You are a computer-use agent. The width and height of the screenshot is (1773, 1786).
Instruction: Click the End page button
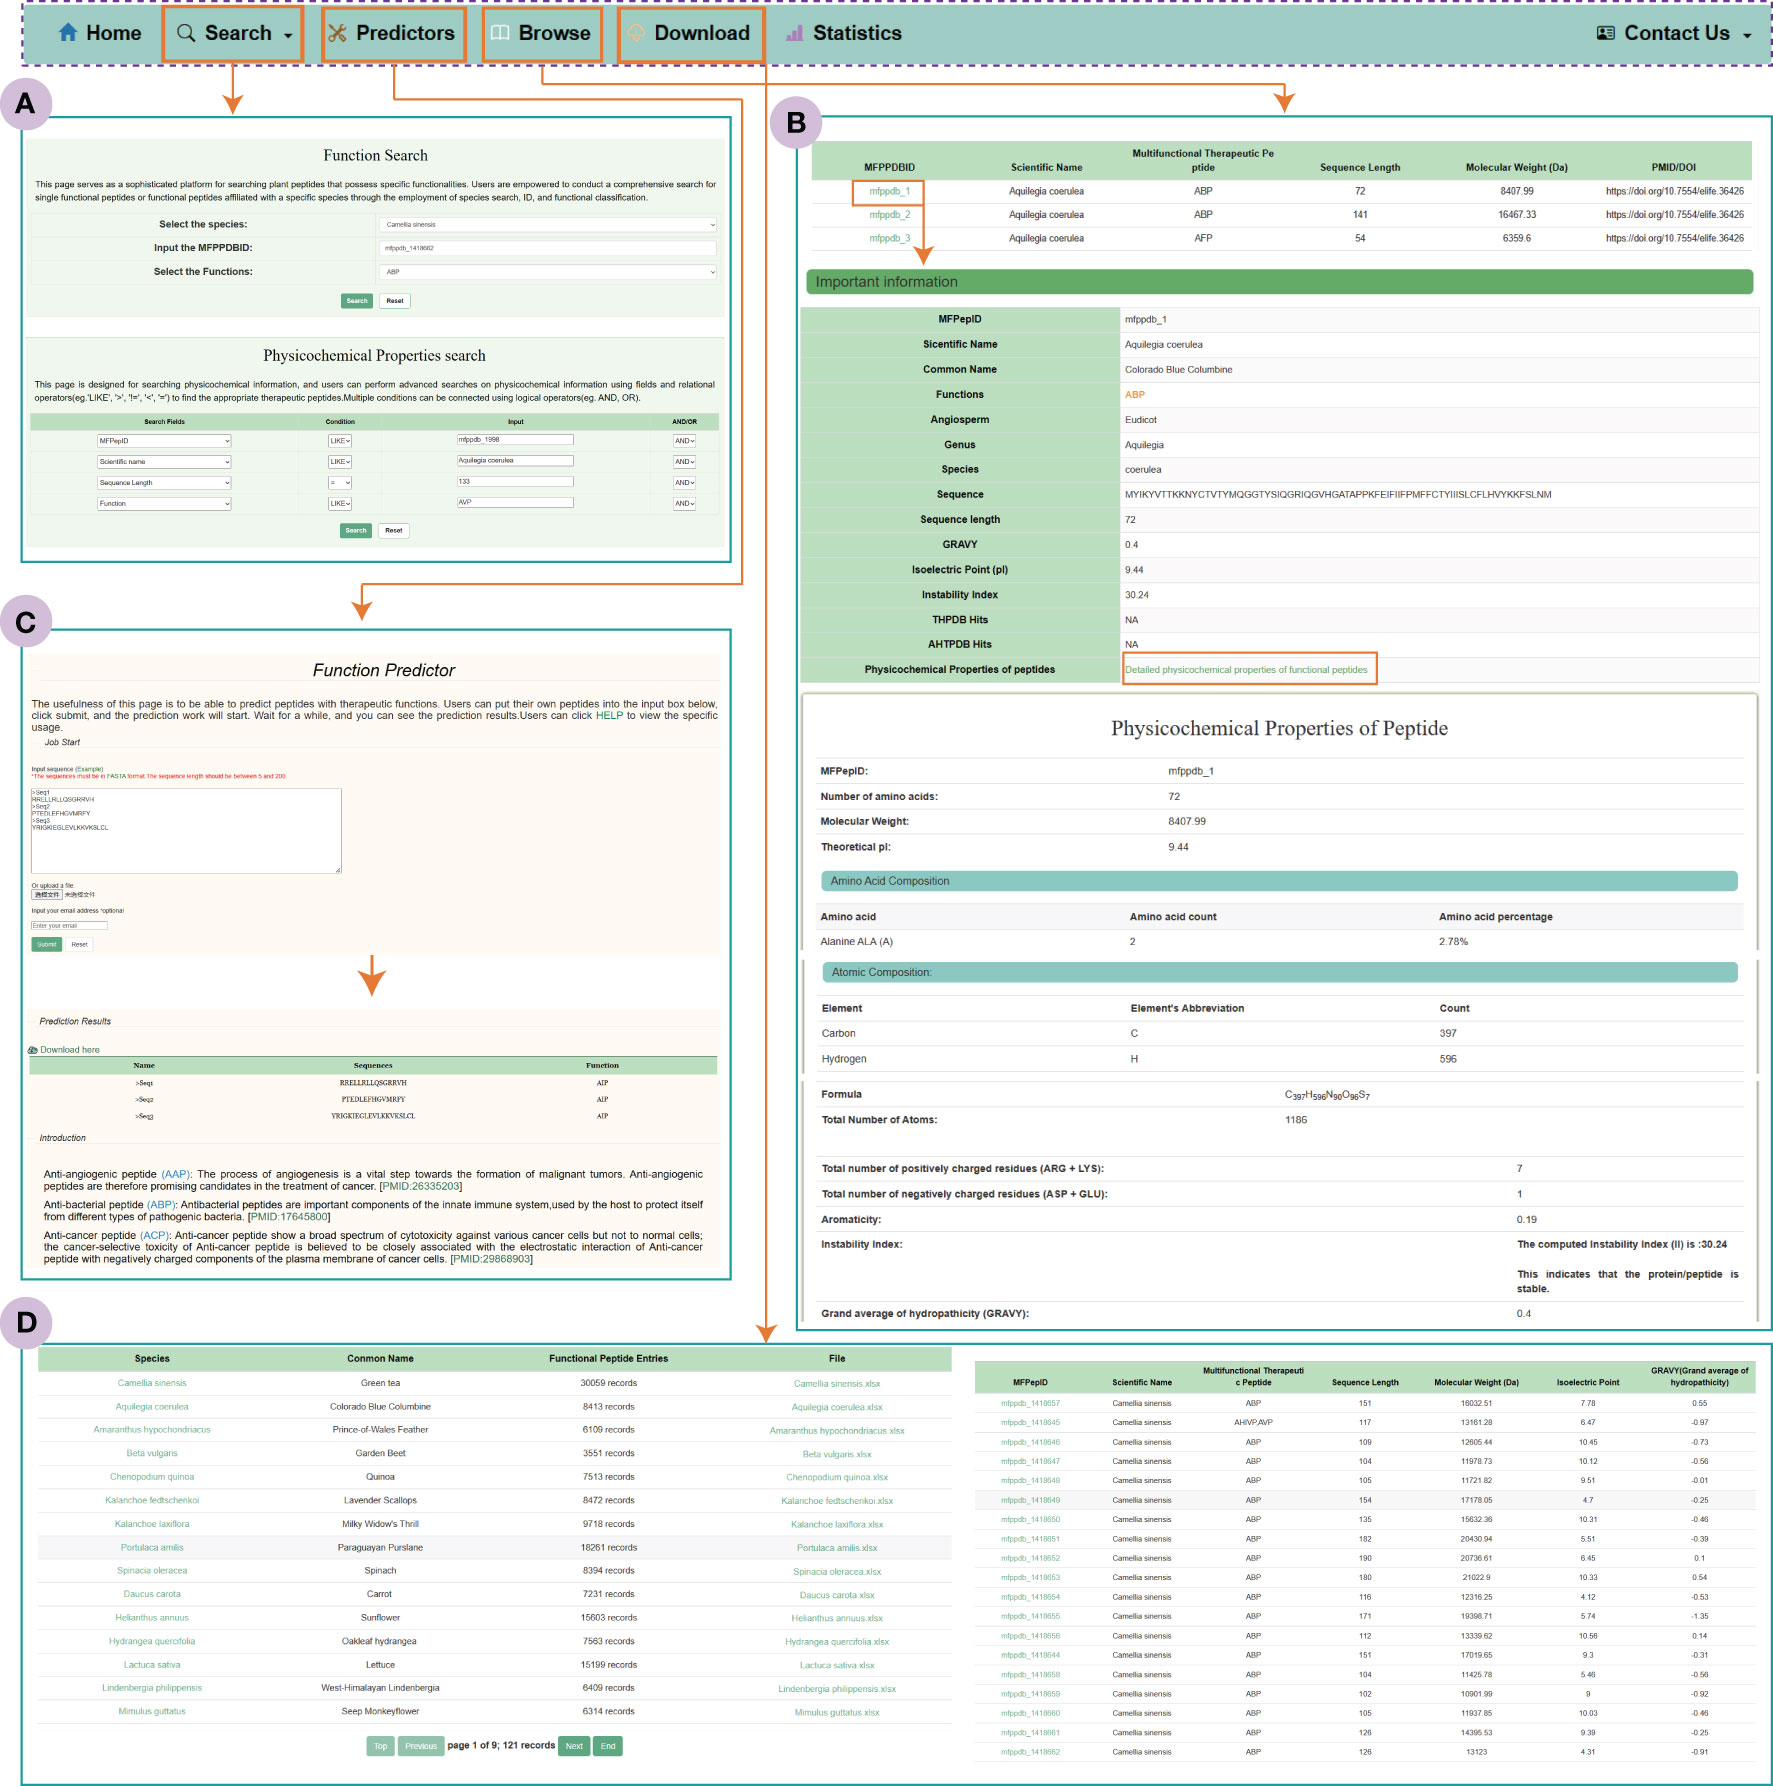(x=608, y=1746)
